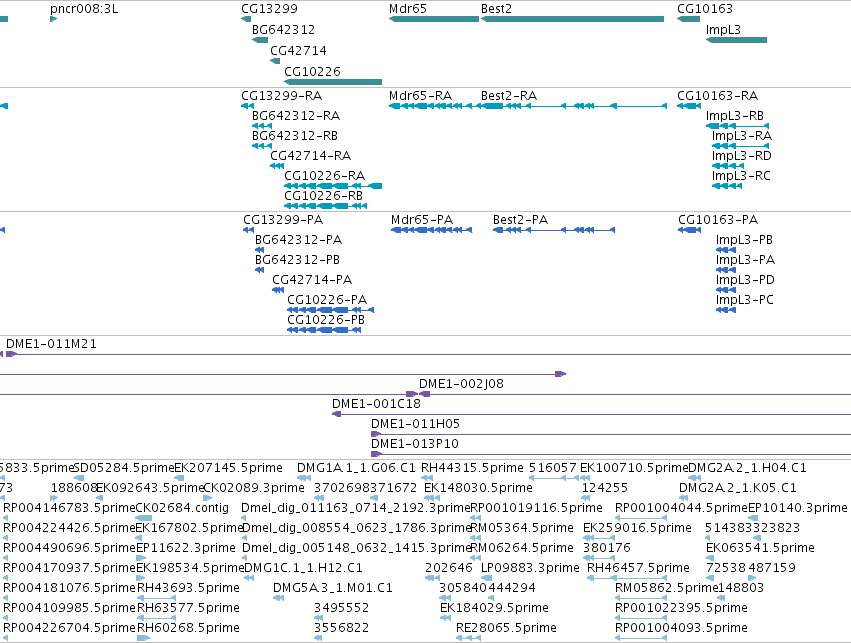Click the DME1-013P10 clone arrowhead
Screen dimensions: 851x643
(376, 454)
